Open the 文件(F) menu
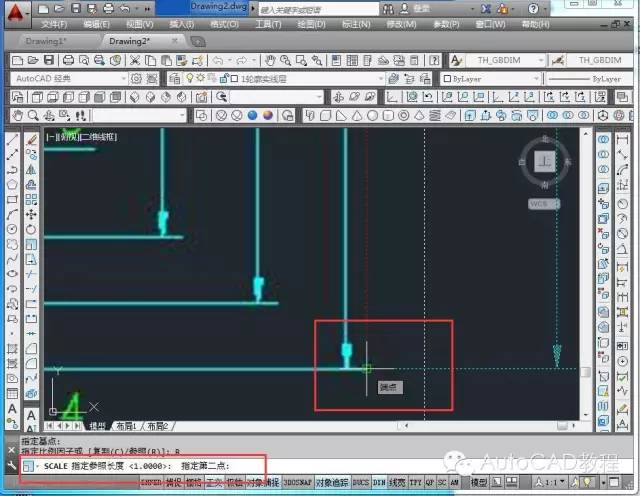 click(54, 24)
